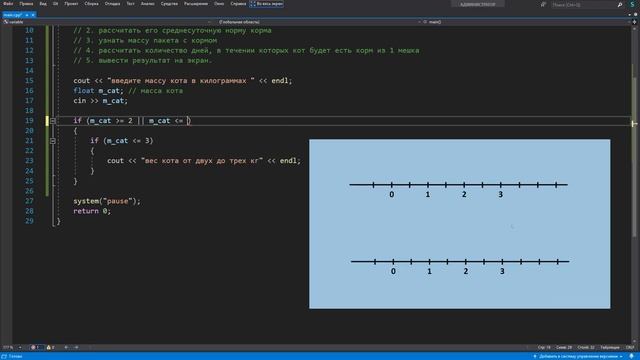Image resolution: width=640 pixels, height=360 pixels.
Task: Click the Во весь экран full-screen button
Action: pyautogui.click(x=267, y=4)
